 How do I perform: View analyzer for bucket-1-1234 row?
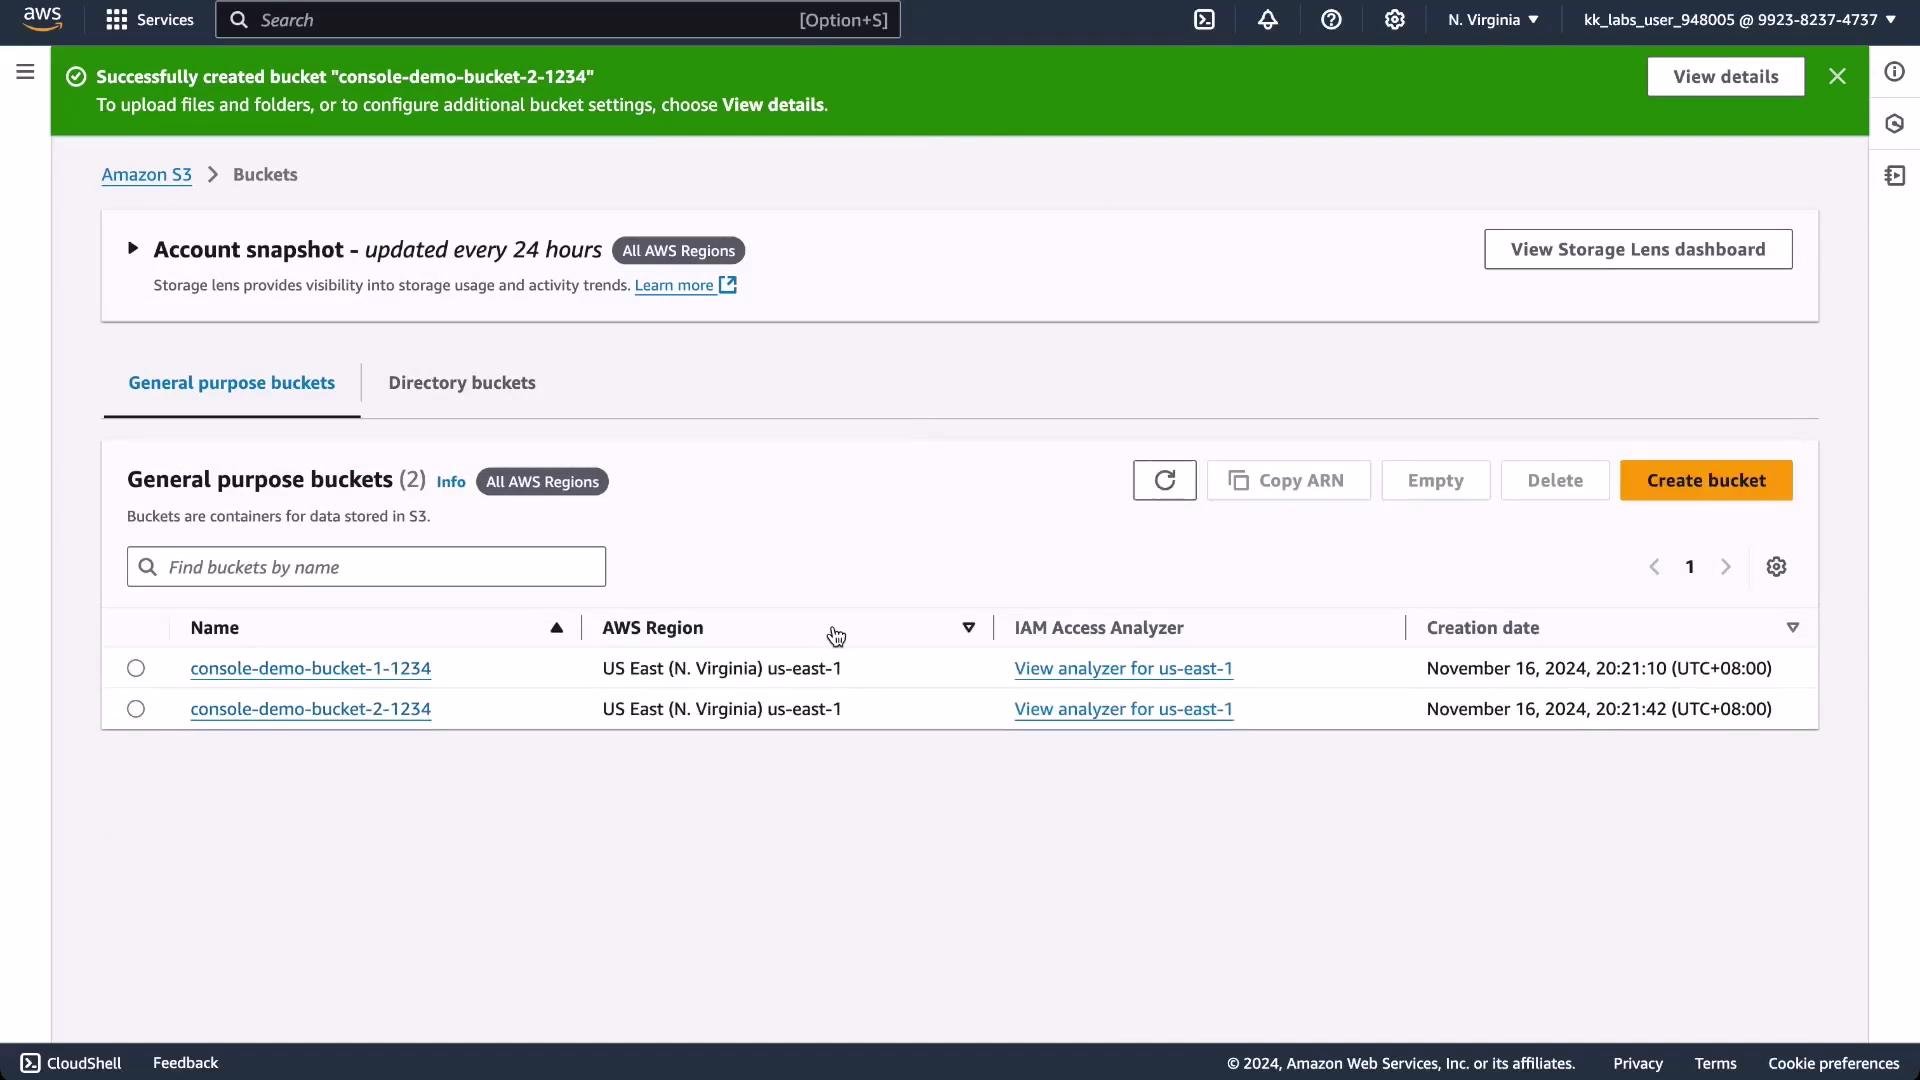pyautogui.click(x=1123, y=668)
